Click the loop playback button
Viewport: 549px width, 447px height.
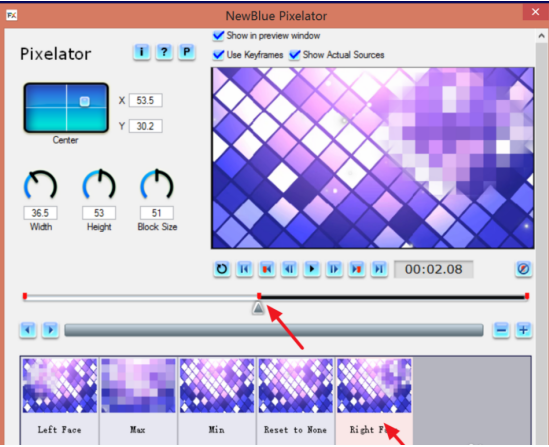pyautogui.click(x=222, y=269)
